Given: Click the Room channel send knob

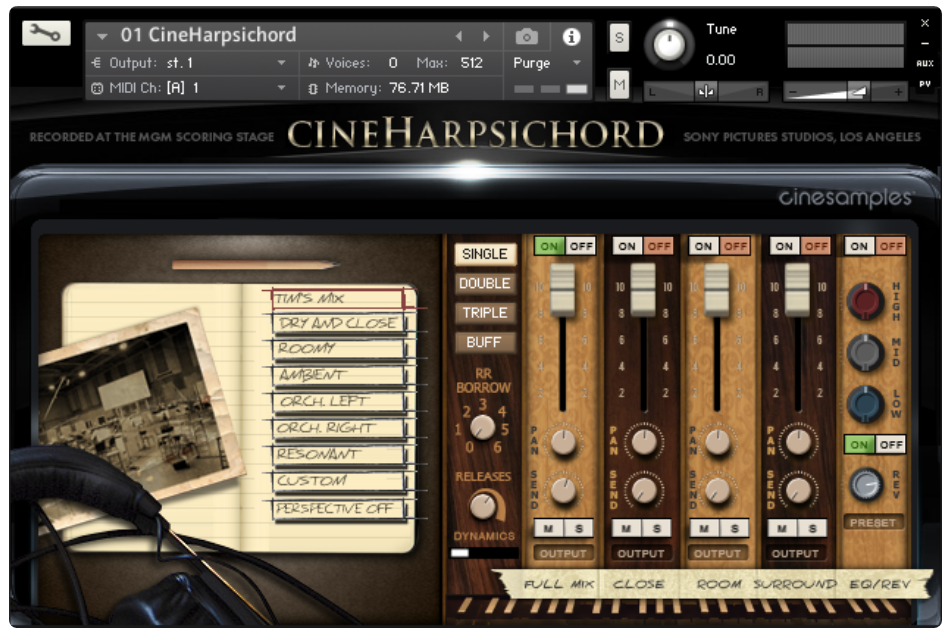Looking at the screenshot, I should [718, 490].
